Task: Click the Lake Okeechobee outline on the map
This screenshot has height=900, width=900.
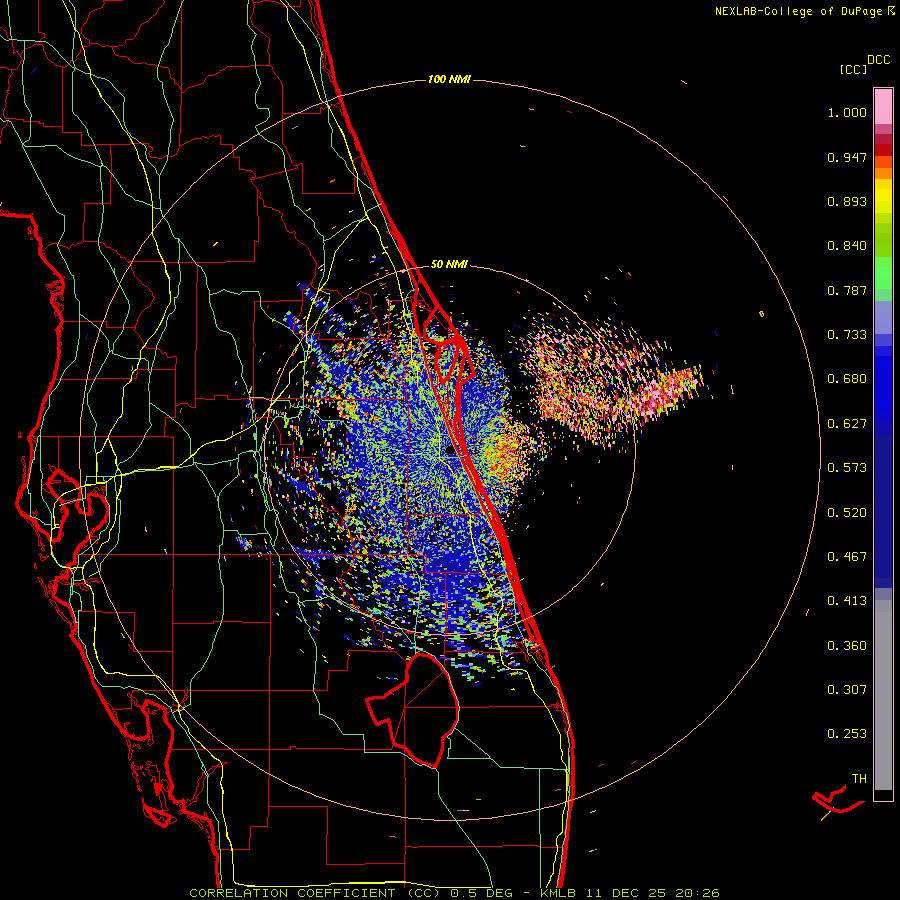Action: [x=413, y=710]
